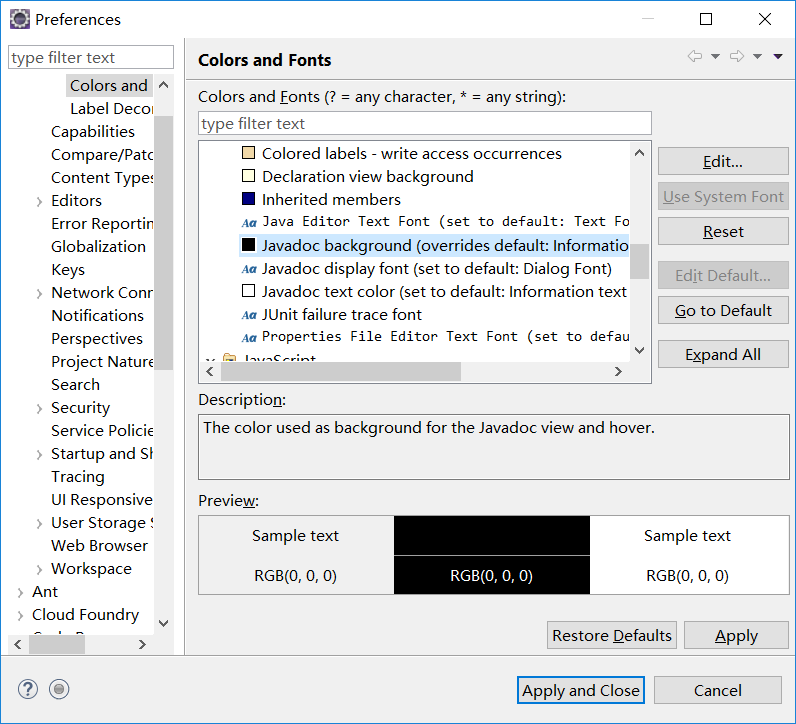The image size is (796, 724).
Task: Expand the Cloud Foundry node
Action: 20,615
